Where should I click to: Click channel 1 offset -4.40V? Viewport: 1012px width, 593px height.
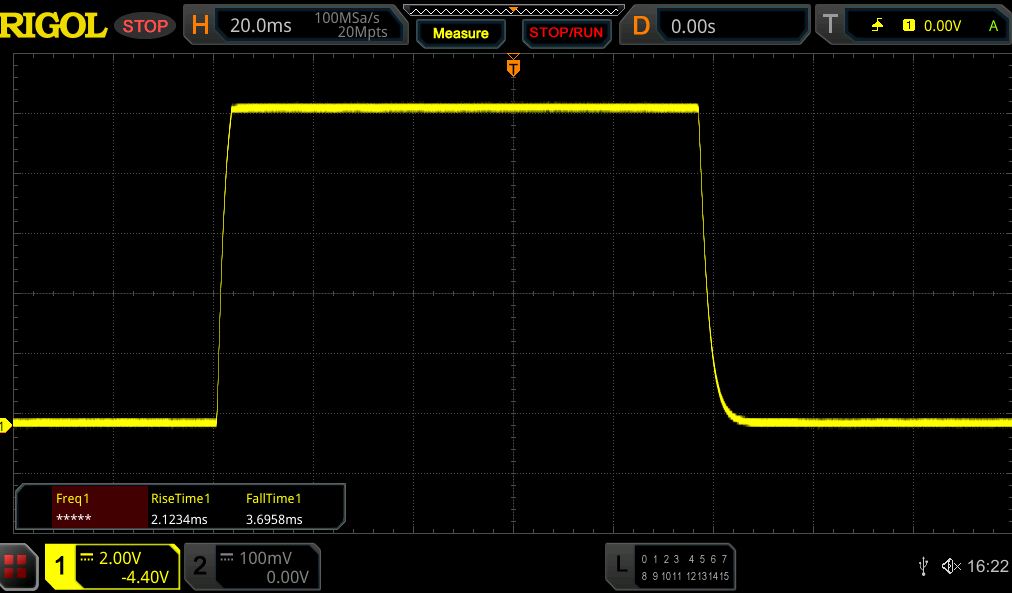pyautogui.click(x=145, y=576)
